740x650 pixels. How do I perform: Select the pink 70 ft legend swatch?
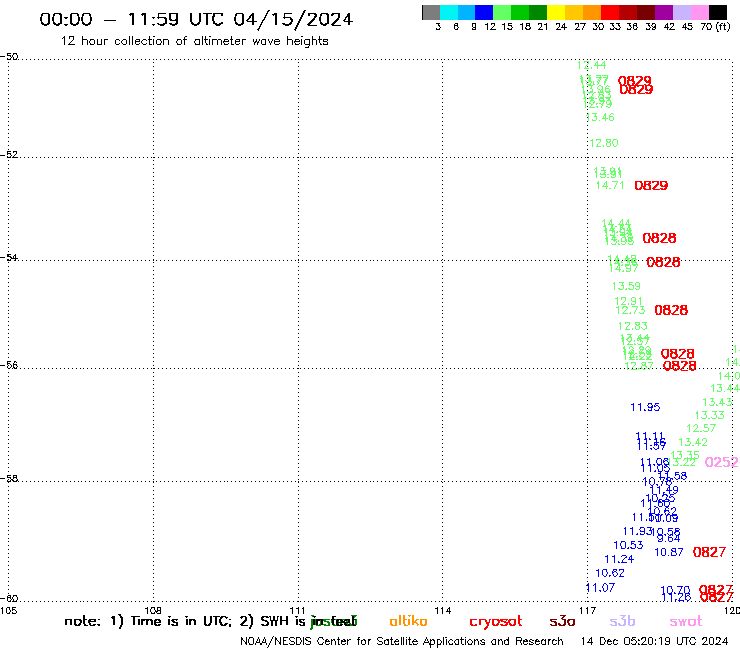699,12
